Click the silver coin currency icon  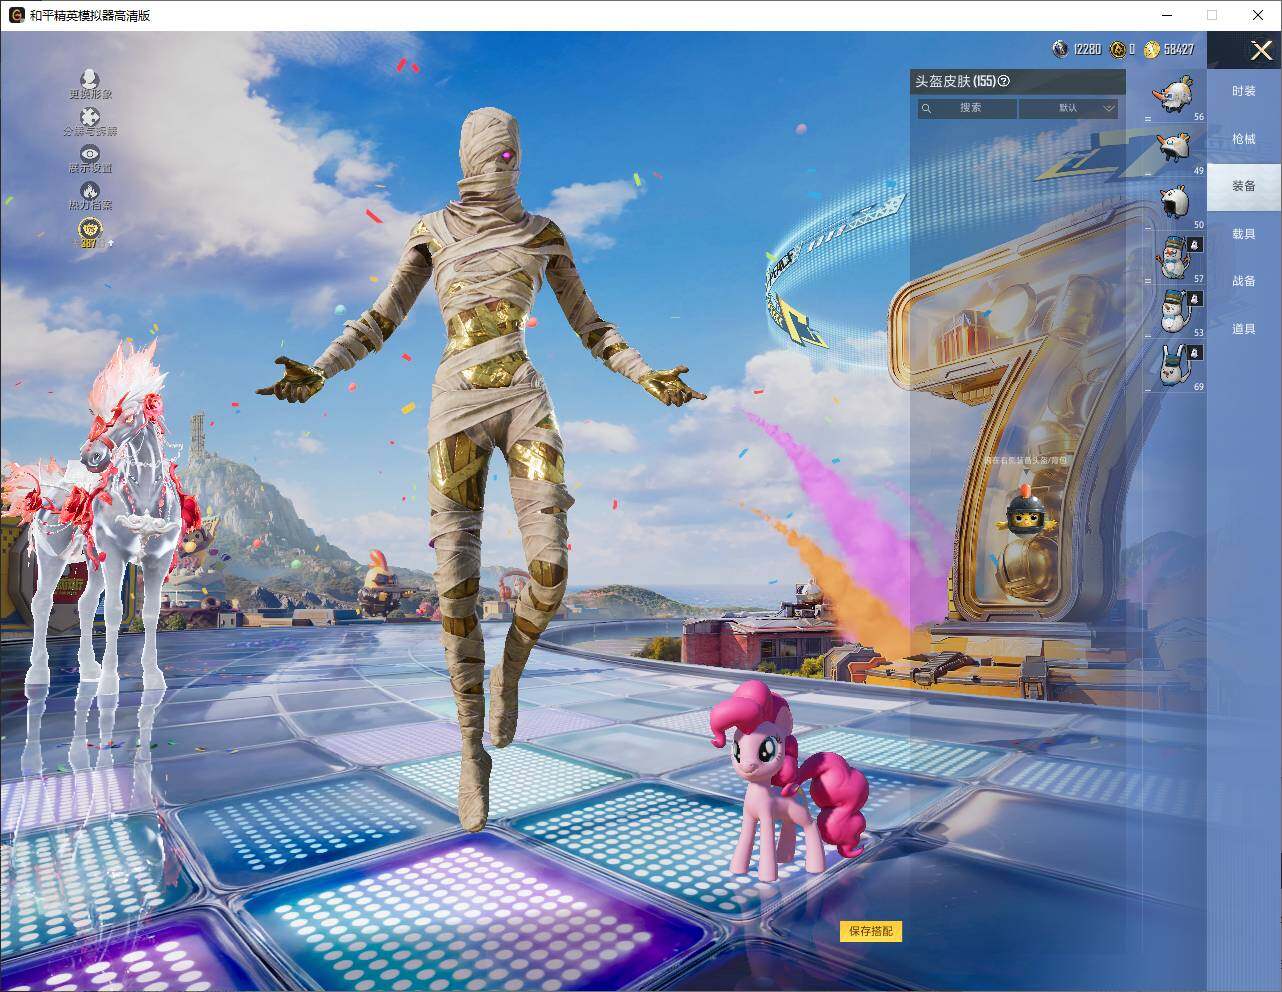[x=1060, y=49]
